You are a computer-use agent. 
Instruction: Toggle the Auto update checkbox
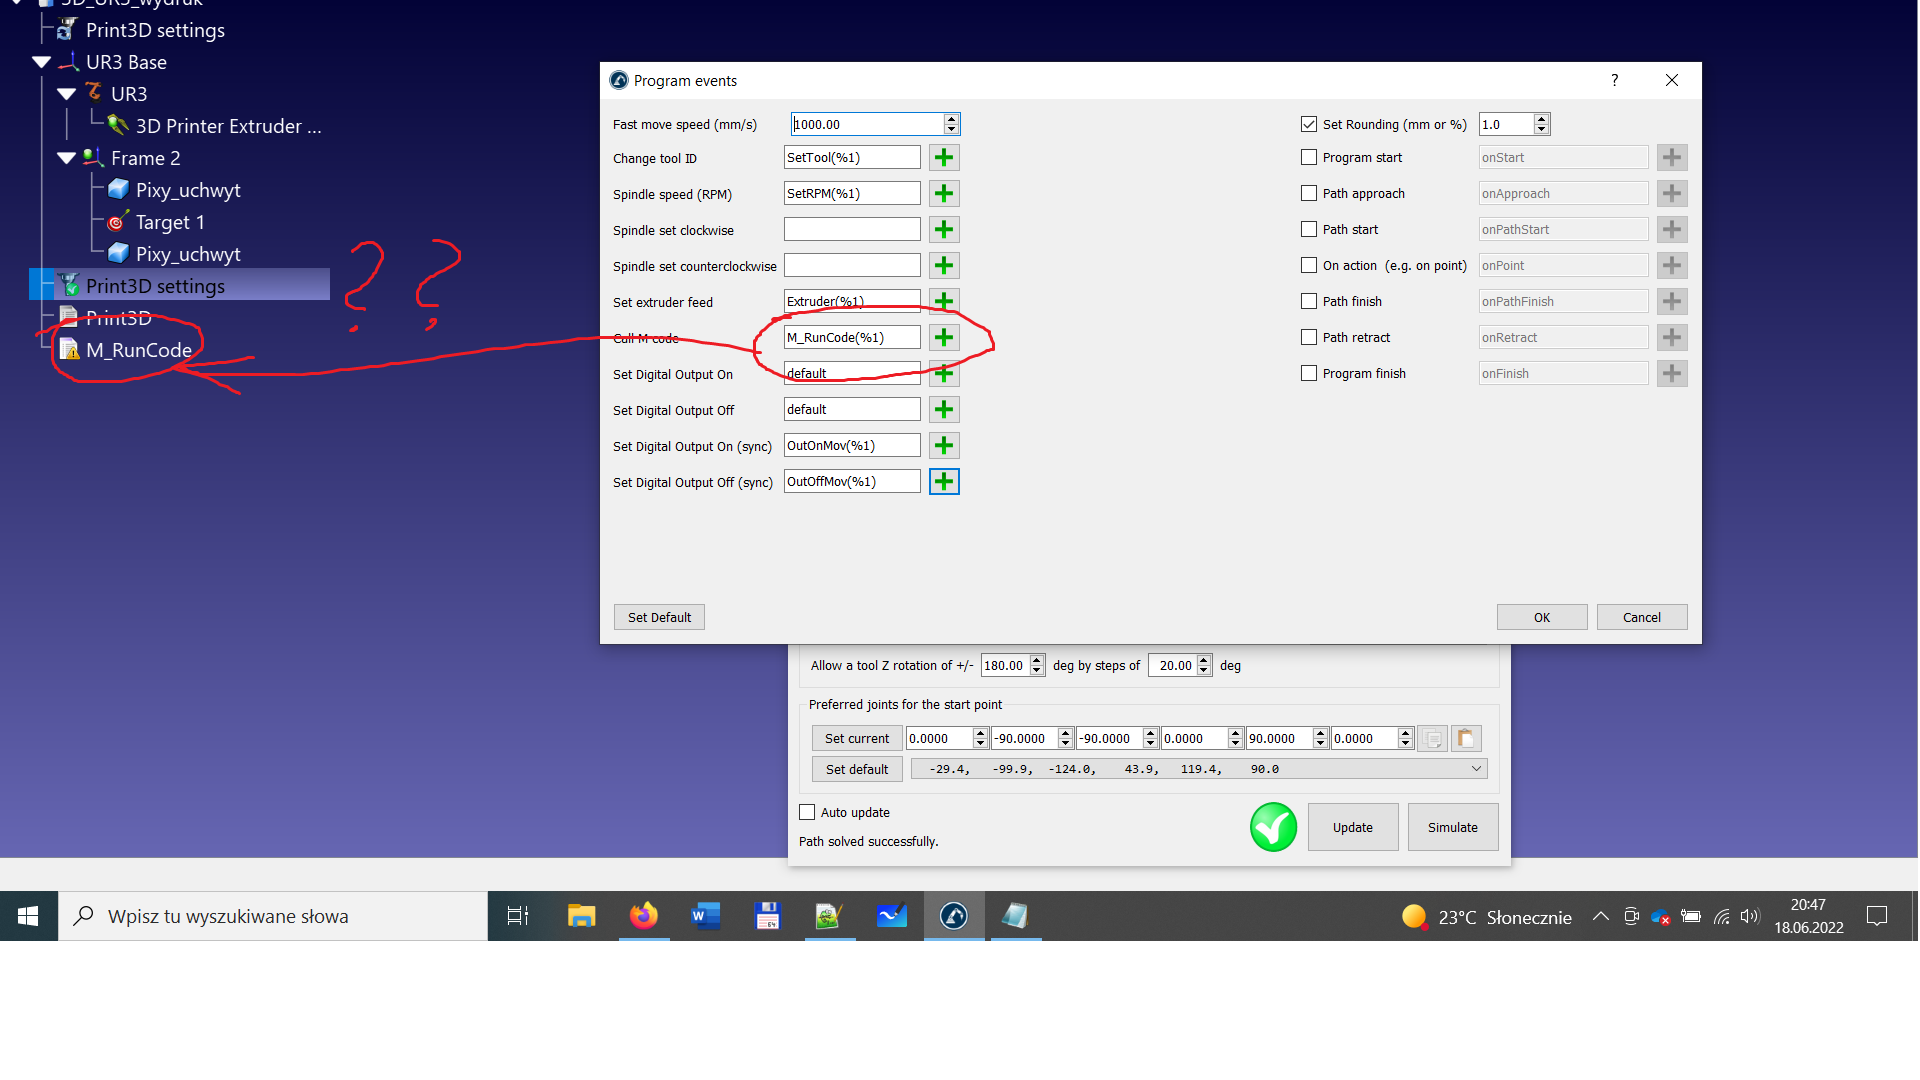click(807, 813)
